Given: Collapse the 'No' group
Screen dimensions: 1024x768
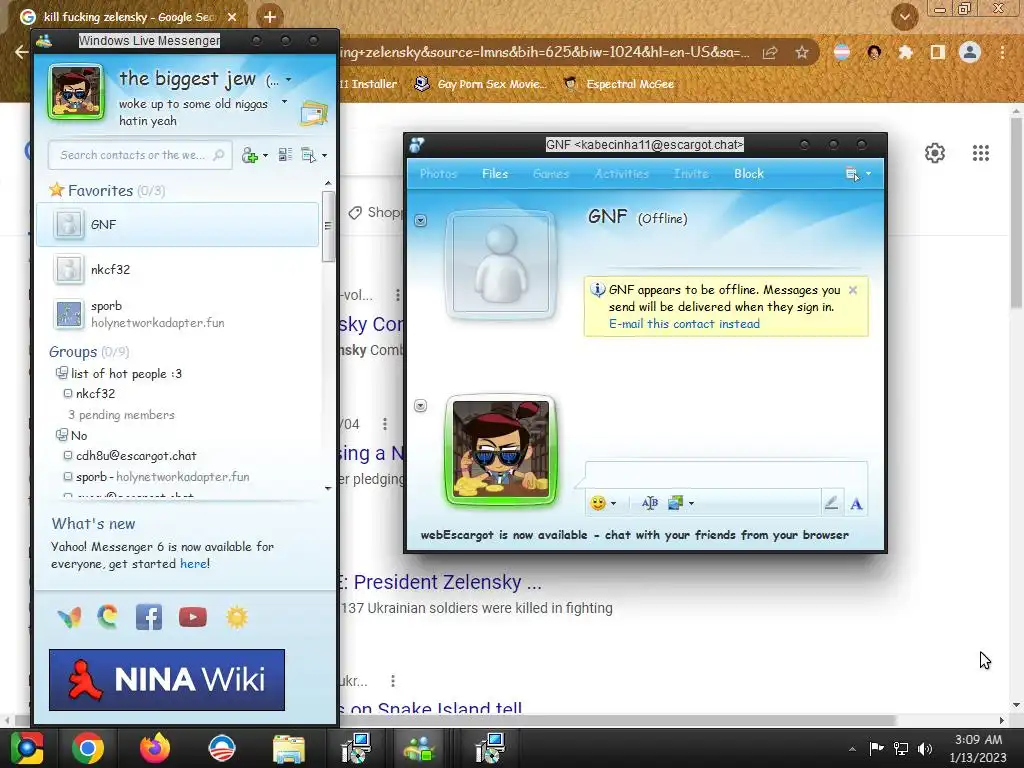Looking at the screenshot, I should pos(61,435).
